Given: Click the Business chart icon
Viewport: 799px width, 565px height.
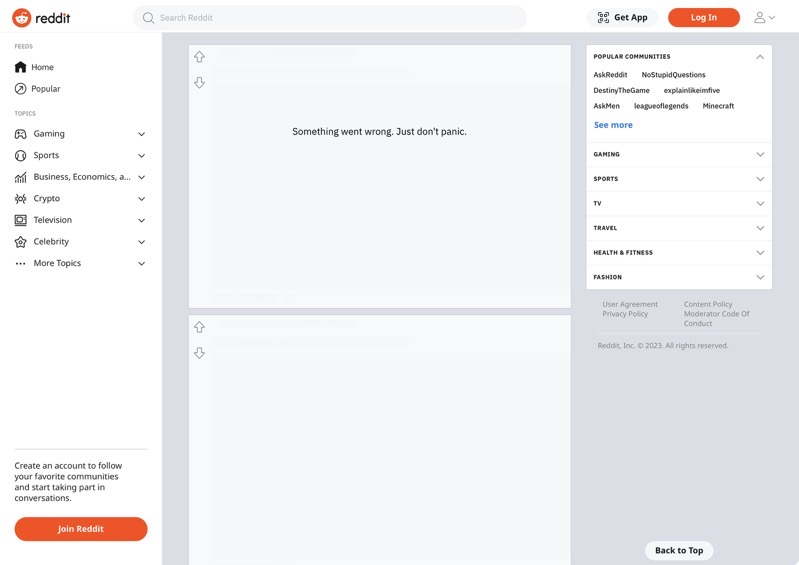Looking at the screenshot, I should click(20, 177).
